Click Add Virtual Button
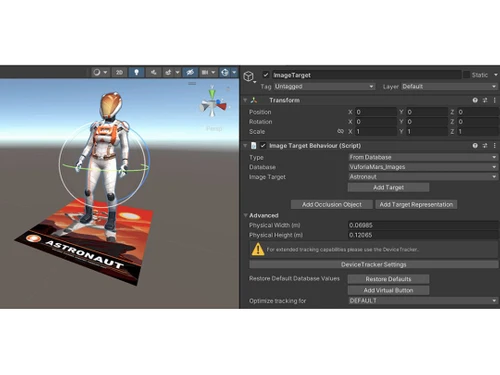 (388, 290)
